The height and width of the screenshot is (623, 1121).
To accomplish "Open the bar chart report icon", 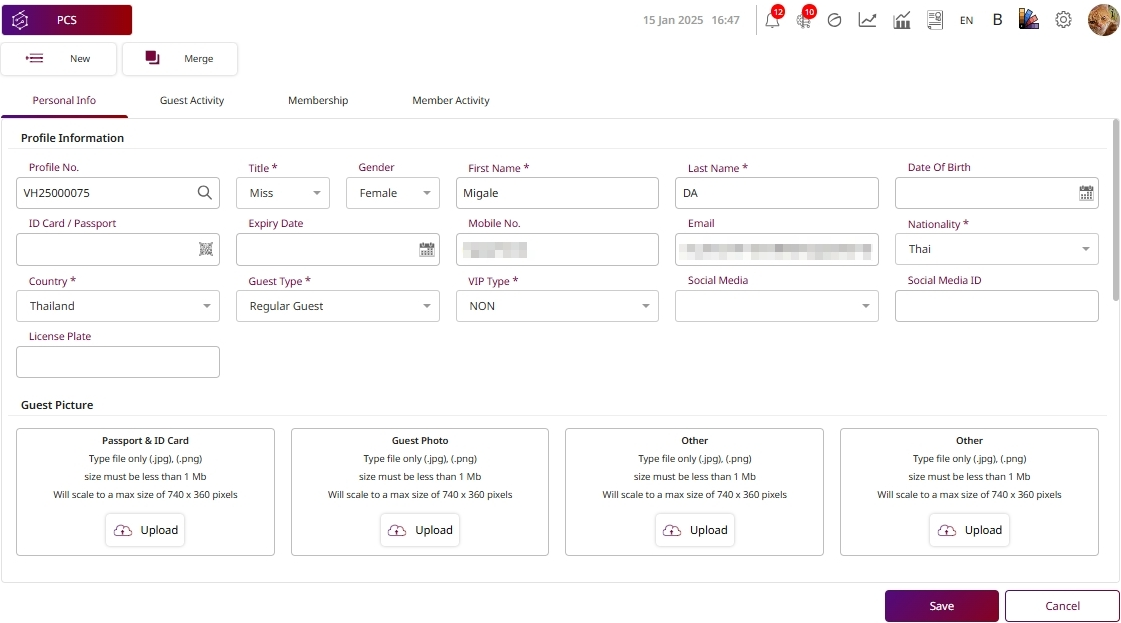I will click(901, 20).
